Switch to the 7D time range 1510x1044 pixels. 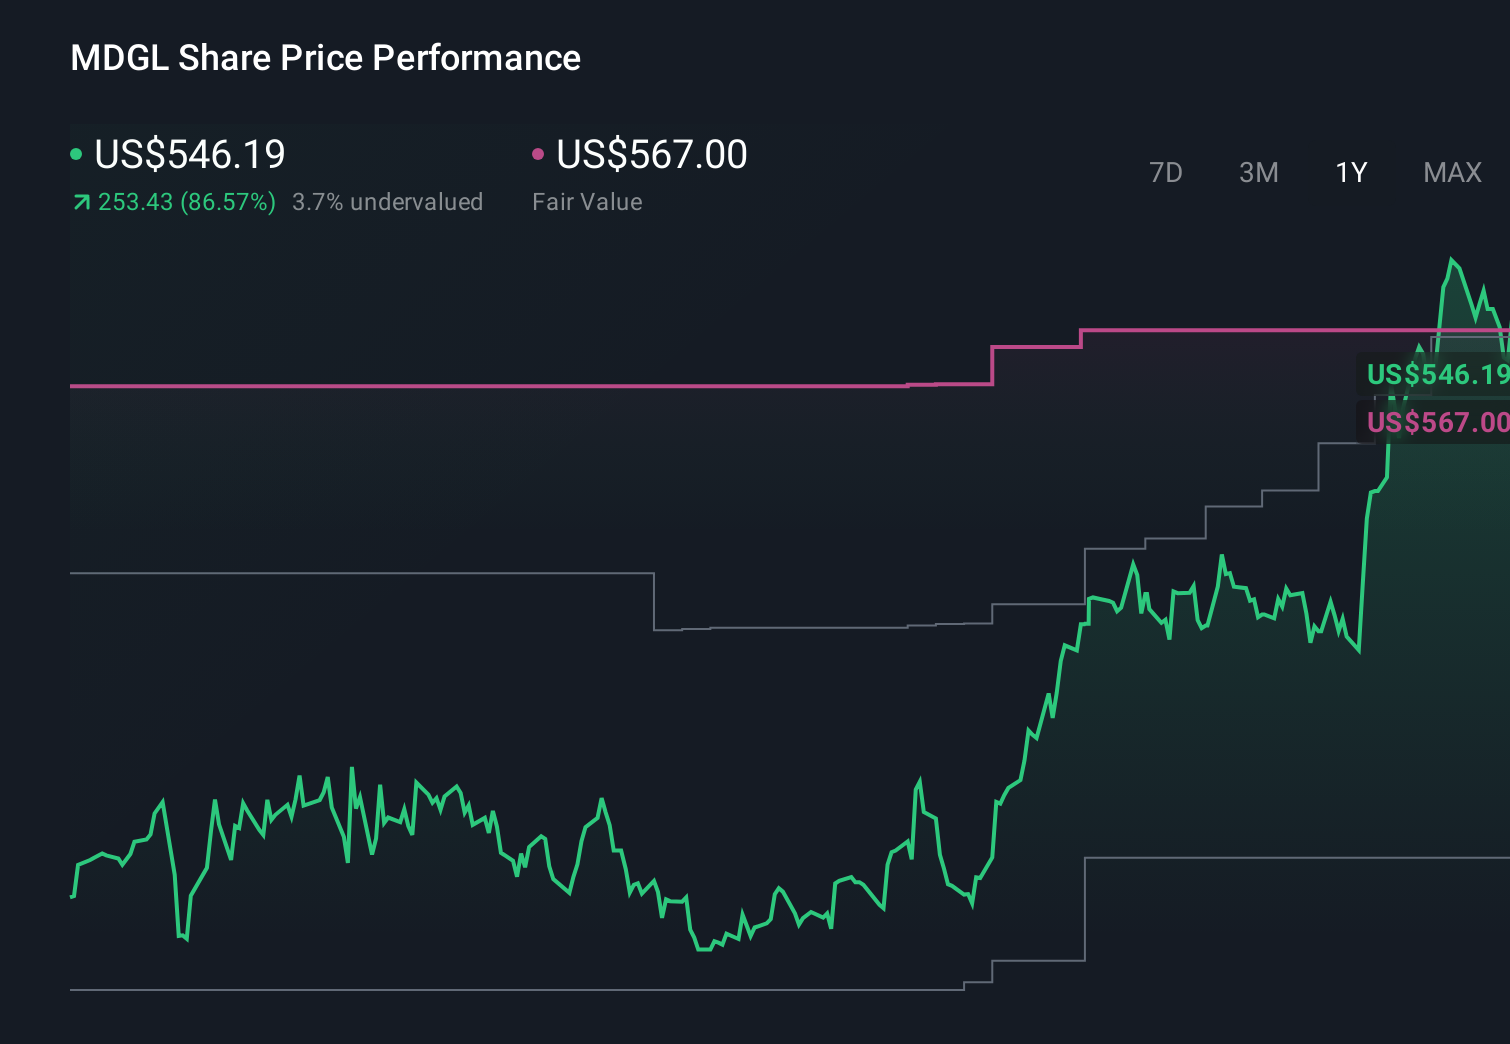click(1166, 172)
